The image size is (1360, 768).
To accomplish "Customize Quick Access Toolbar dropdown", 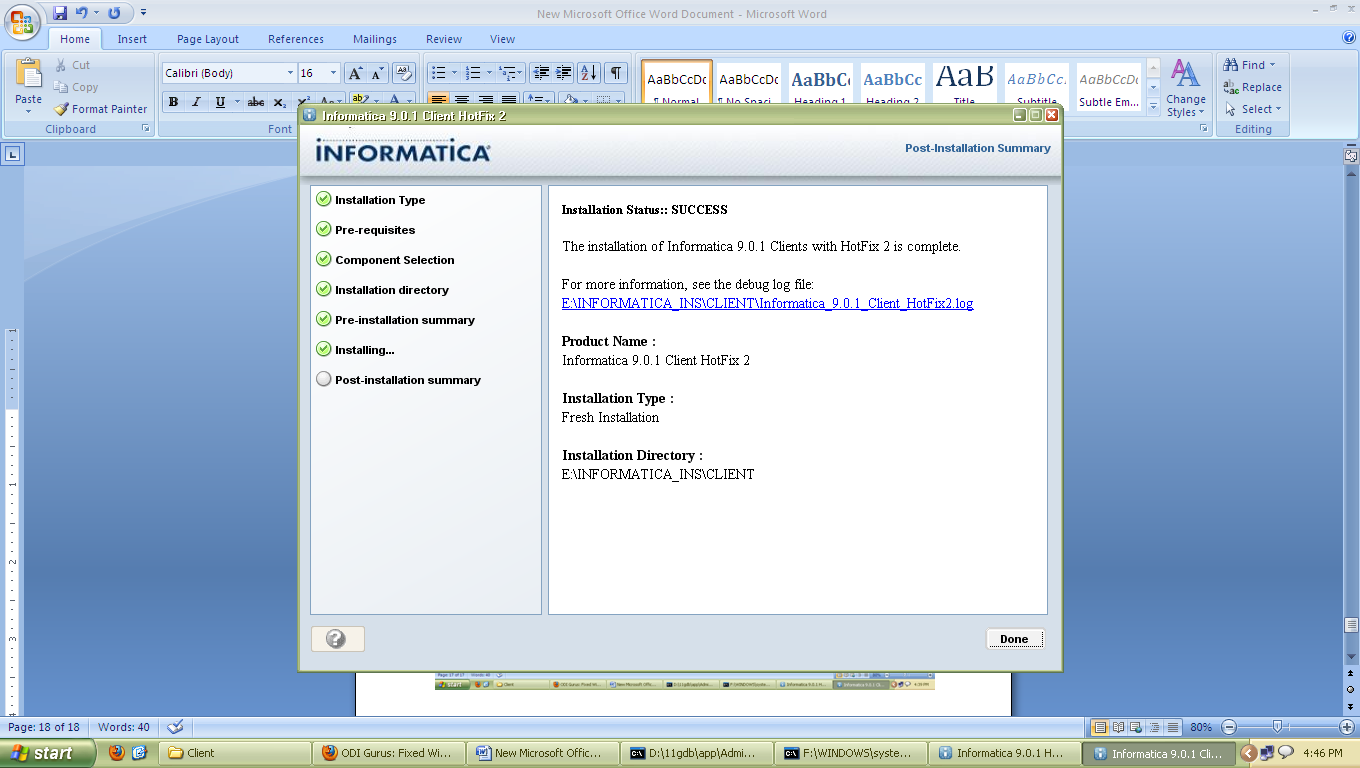I will 143,13.
